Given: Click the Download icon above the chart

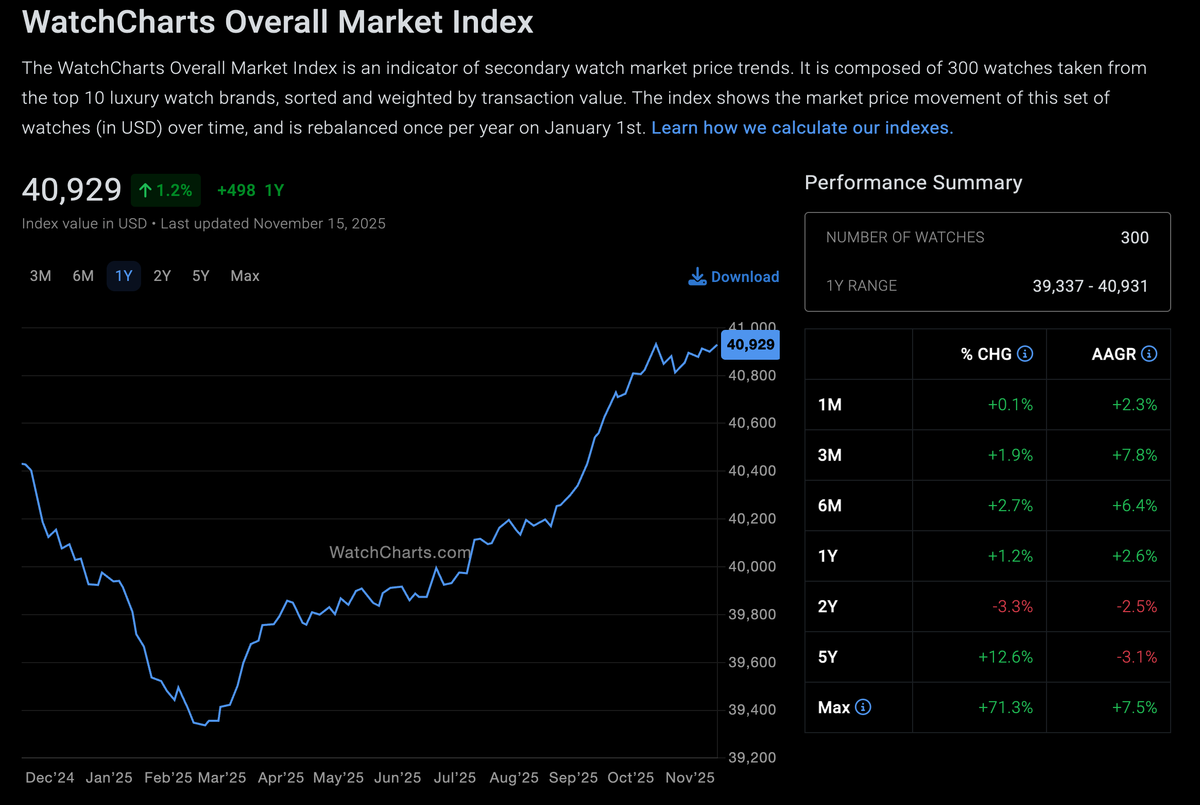Looking at the screenshot, I should pos(696,276).
